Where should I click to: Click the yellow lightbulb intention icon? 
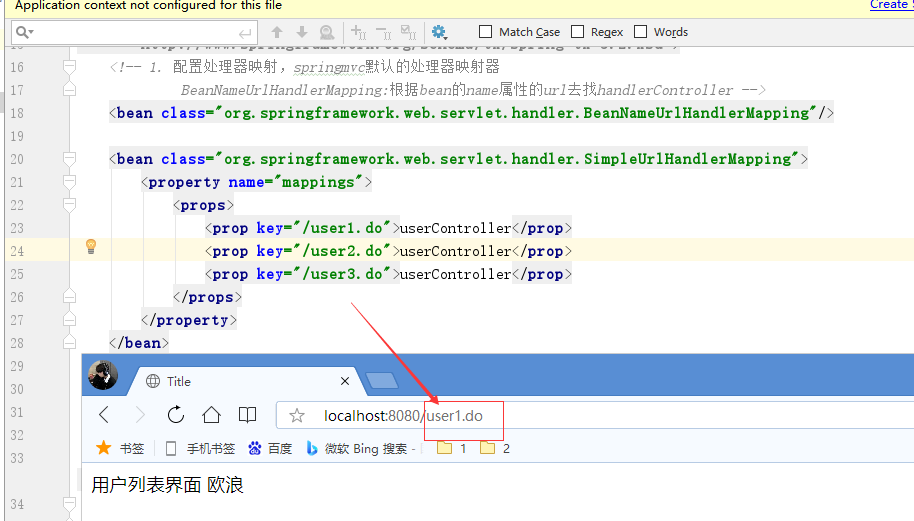(91, 246)
